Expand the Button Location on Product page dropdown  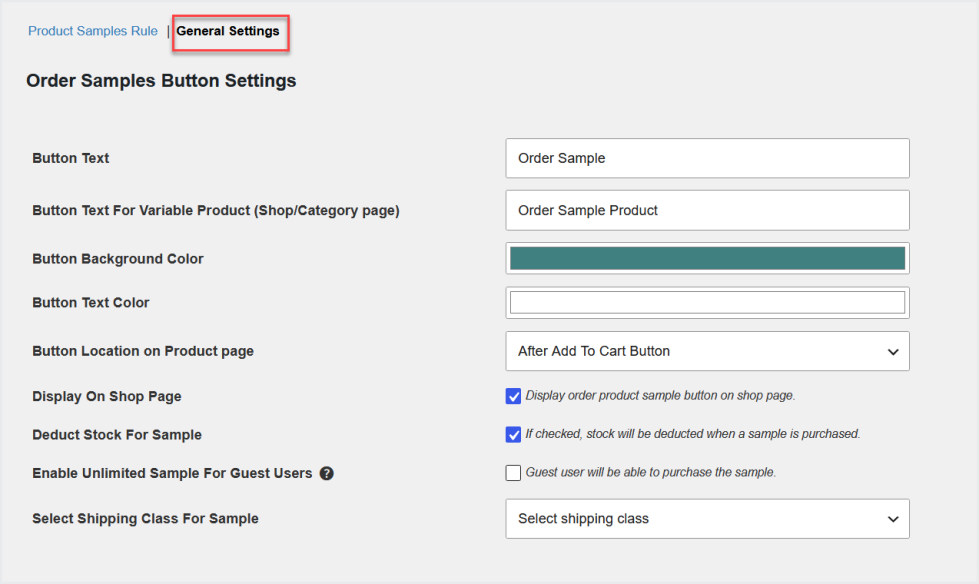tap(707, 351)
